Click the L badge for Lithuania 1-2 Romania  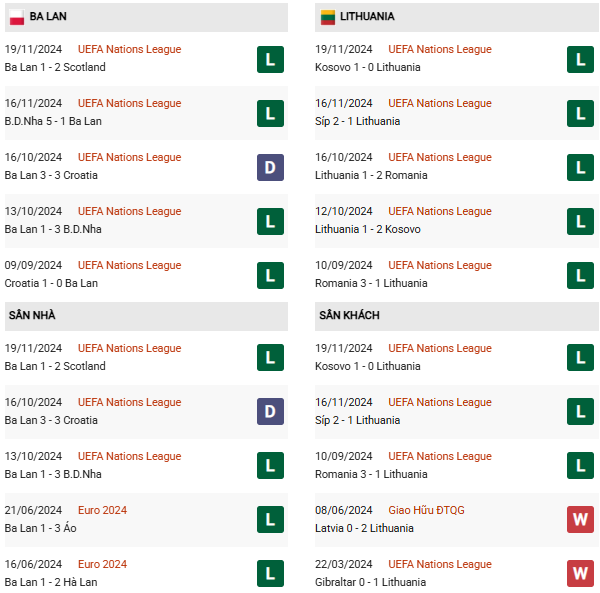click(x=580, y=167)
